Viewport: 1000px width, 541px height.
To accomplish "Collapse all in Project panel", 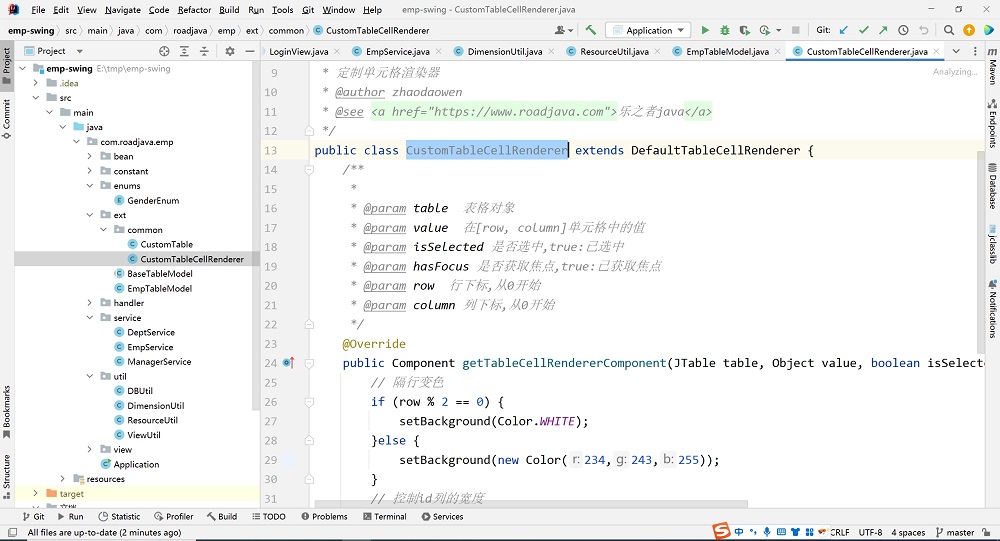I will [x=204, y=51].
